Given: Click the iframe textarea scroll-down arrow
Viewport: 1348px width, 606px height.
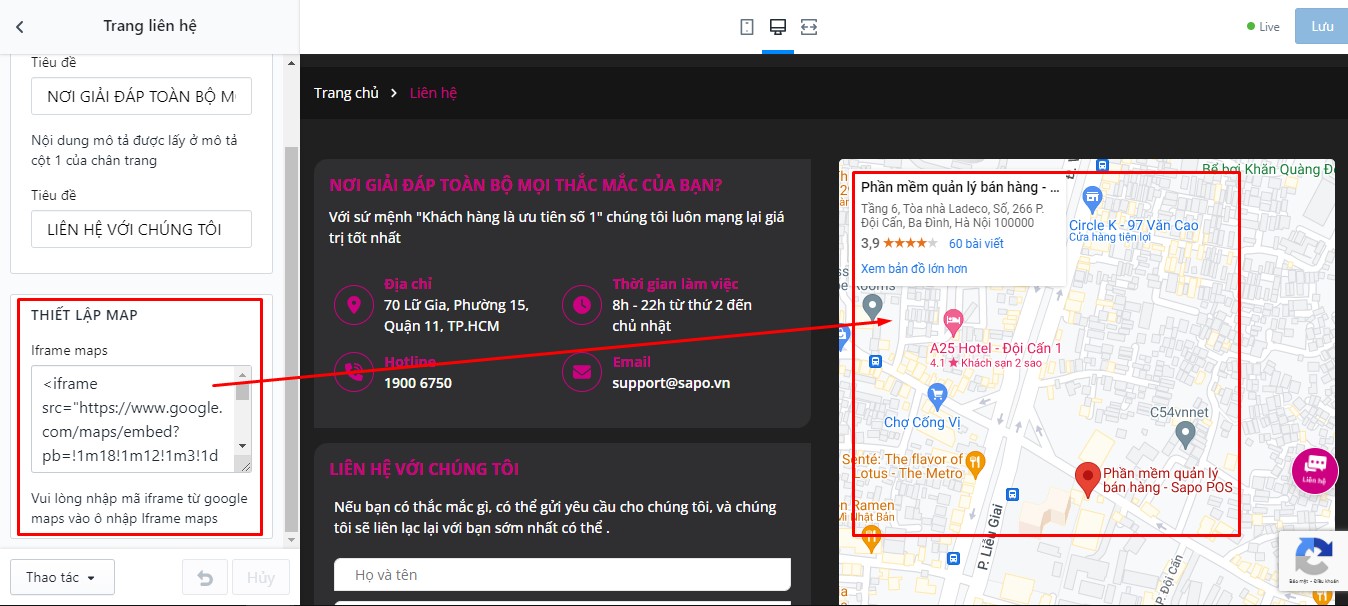Looking at the screenshot, I should click(242, 446).
